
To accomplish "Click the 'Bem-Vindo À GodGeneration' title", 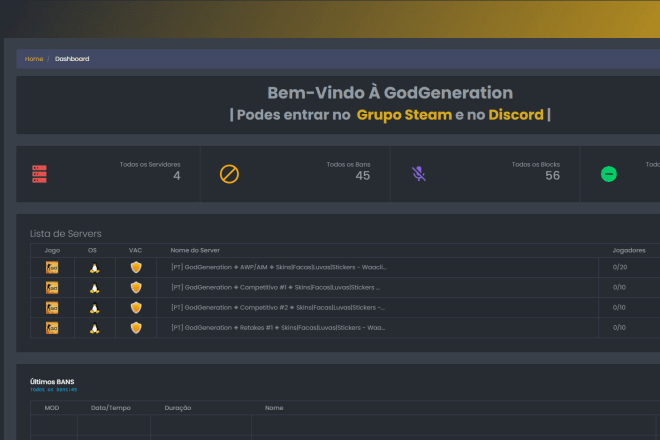I will [390, 93].
